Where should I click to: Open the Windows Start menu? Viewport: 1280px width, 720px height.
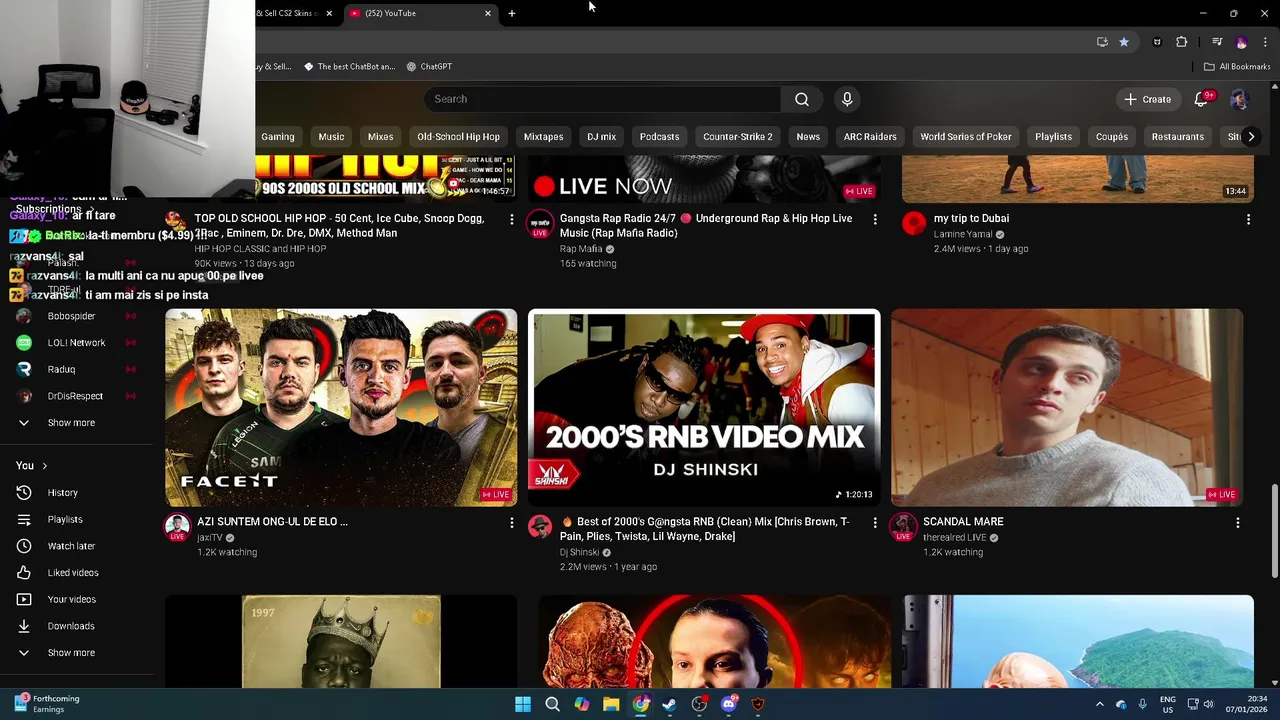pos(523,704)
